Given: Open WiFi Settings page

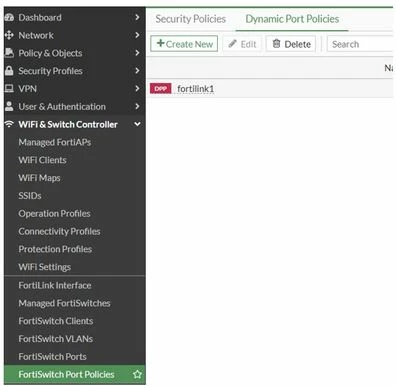Looking at the screenshot, I should click(75, 267).
